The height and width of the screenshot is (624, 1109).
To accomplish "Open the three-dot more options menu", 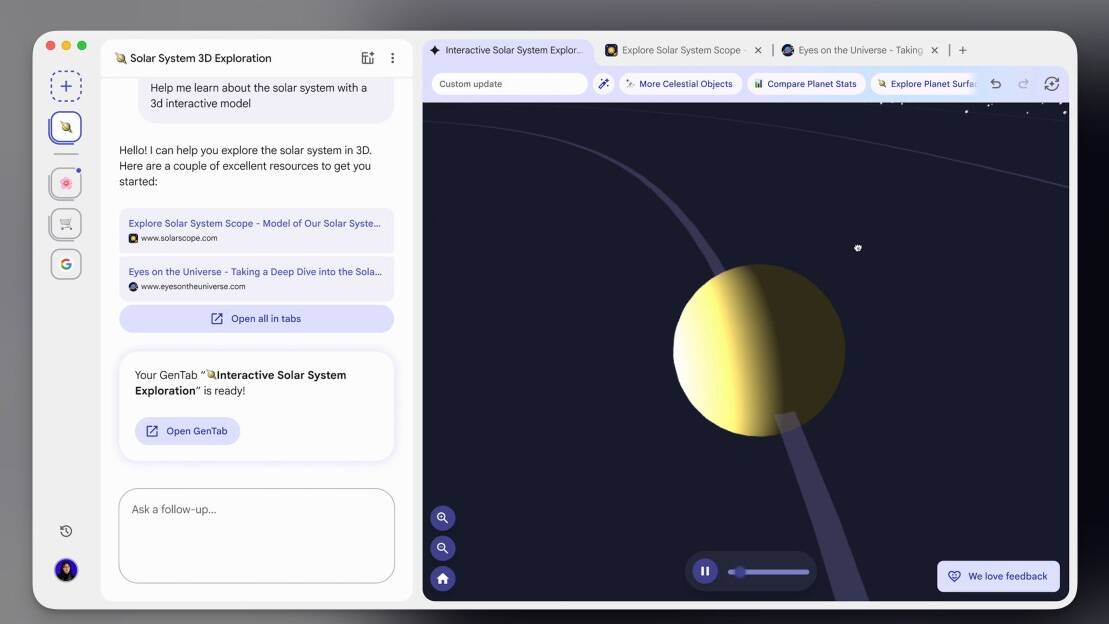I will (393, 58).
